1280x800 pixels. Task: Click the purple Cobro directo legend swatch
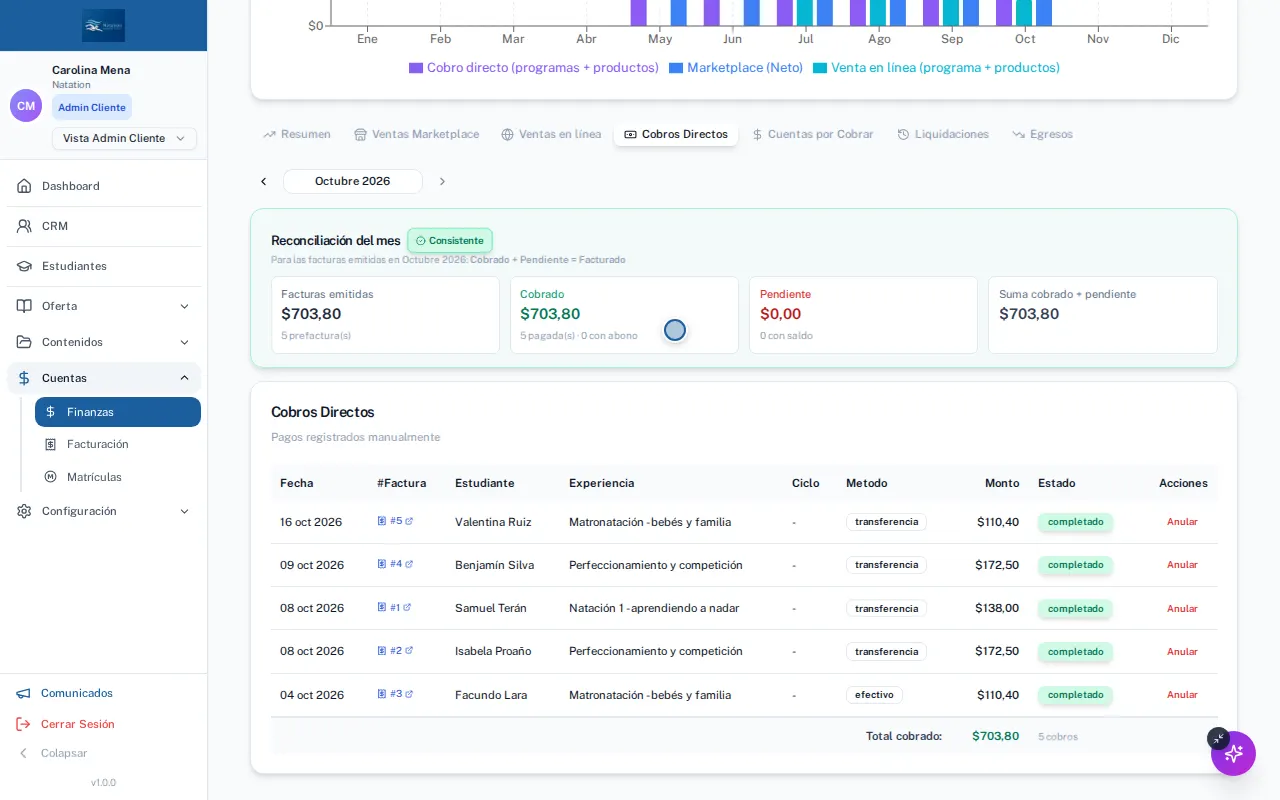416,68
